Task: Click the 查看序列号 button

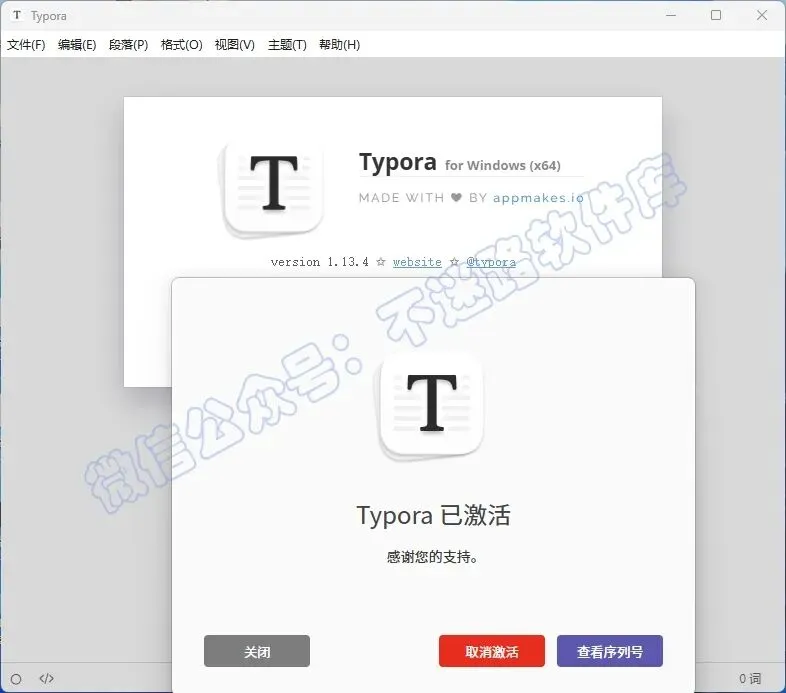Action: [x=610, y=651]
